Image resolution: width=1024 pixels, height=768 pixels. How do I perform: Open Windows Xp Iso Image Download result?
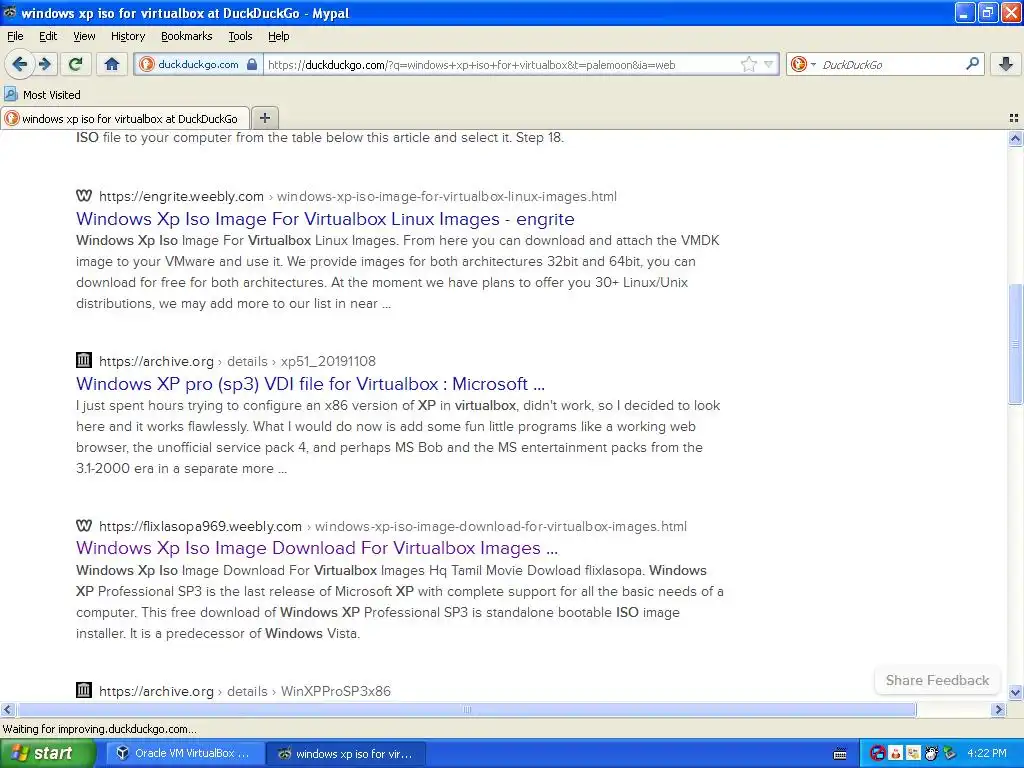point(317,548)
